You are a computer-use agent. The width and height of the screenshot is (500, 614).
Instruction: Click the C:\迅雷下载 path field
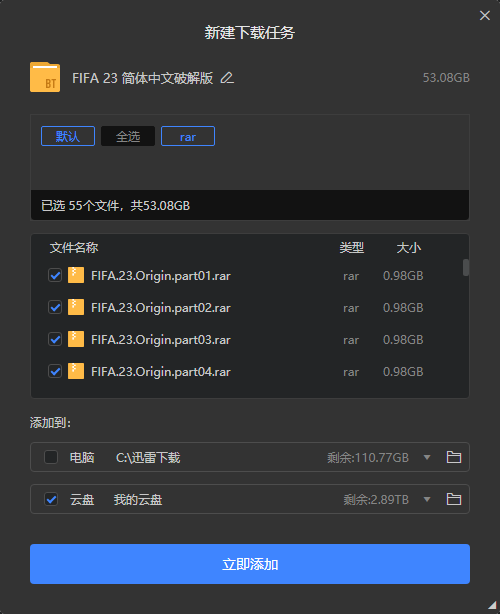tap(148, 457)
